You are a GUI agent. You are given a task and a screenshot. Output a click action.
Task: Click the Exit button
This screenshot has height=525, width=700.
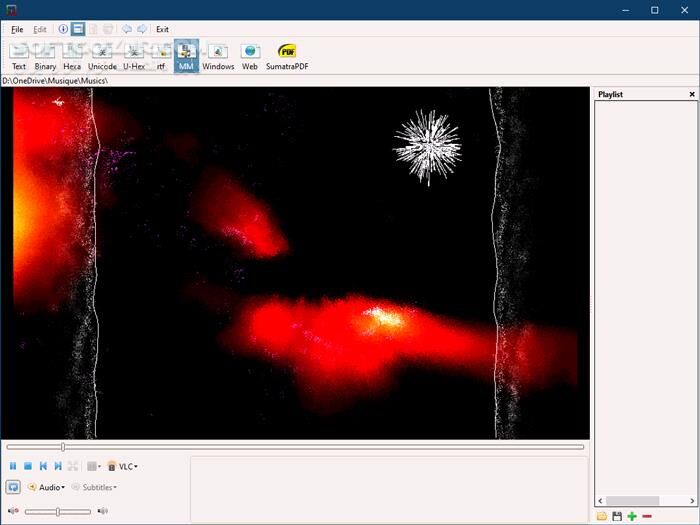pyautogui.click(x=162, y=29)
